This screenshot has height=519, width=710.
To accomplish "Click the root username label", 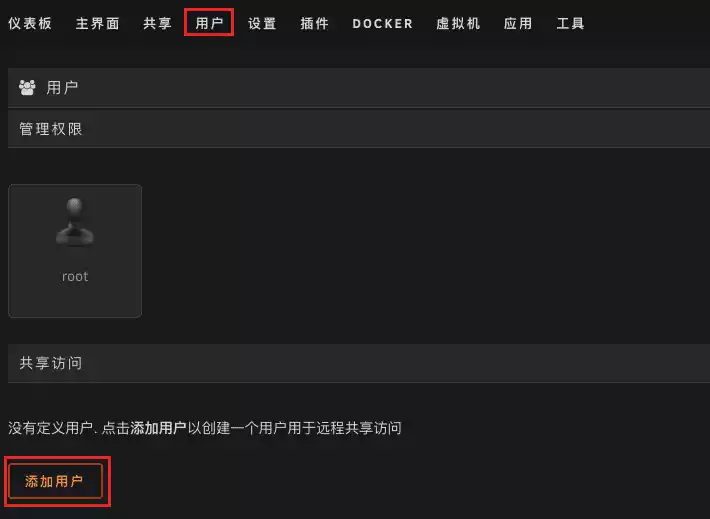I will (x=75, y=277).
